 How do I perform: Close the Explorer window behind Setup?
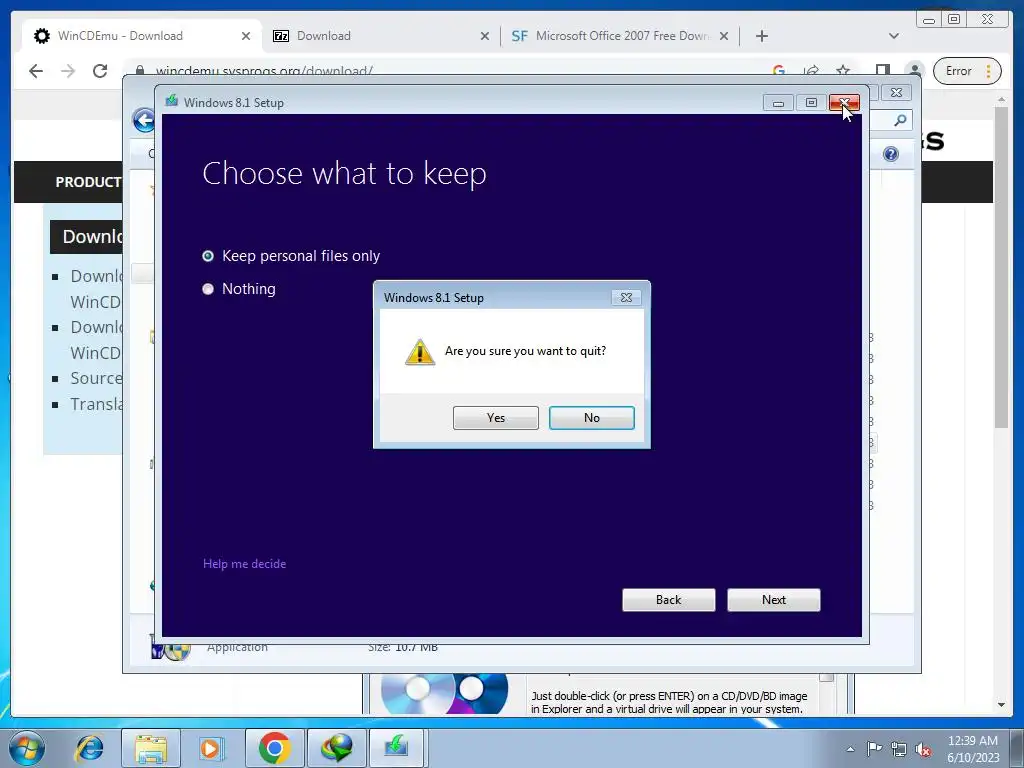click(x=896, y=93)
